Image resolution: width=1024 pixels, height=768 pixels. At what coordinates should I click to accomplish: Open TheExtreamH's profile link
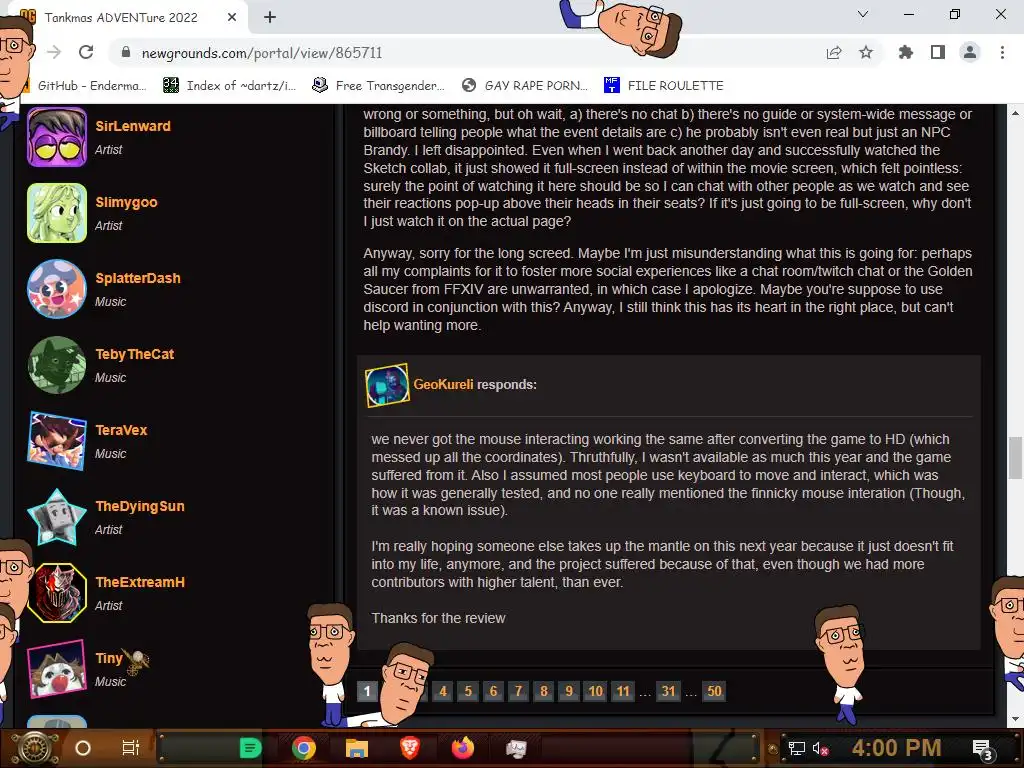(140, 582)
